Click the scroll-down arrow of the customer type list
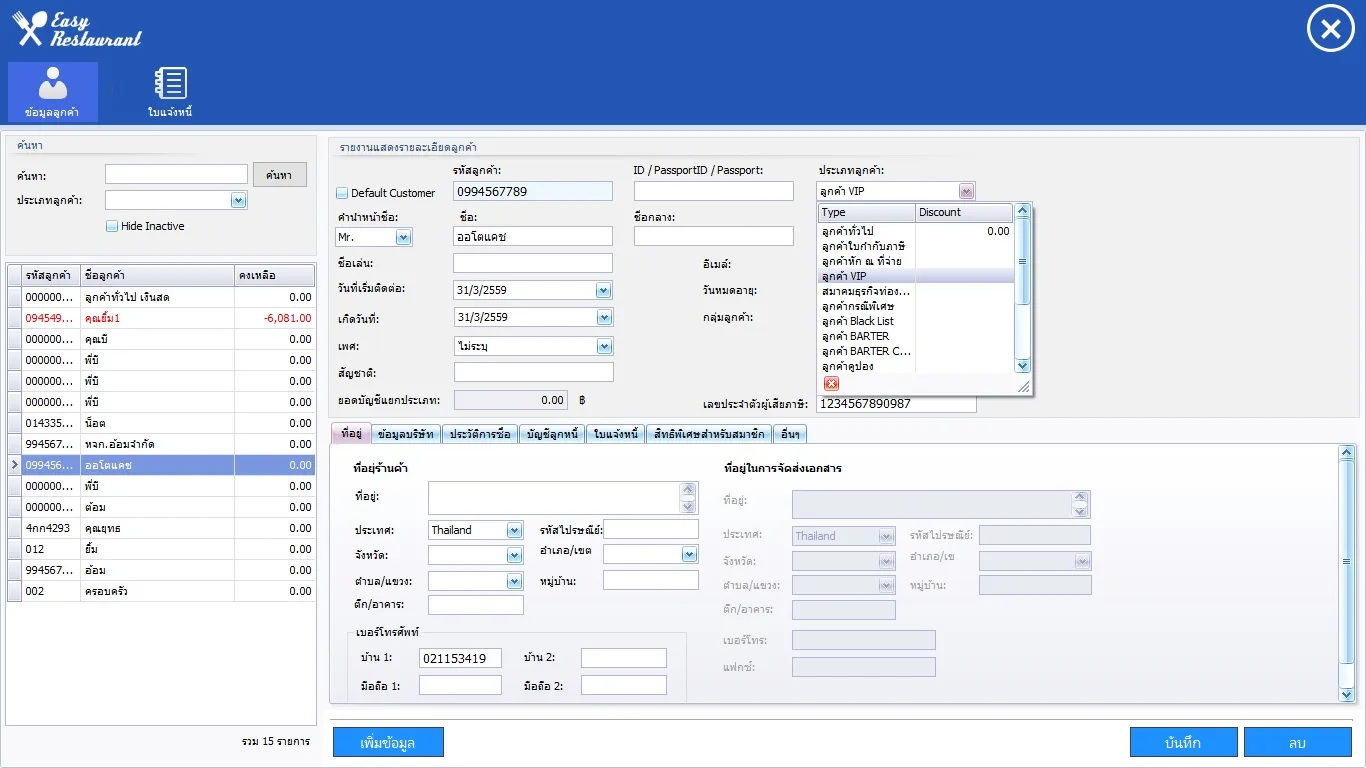Screen dimensions: 1366x768 pos(1022,366)
